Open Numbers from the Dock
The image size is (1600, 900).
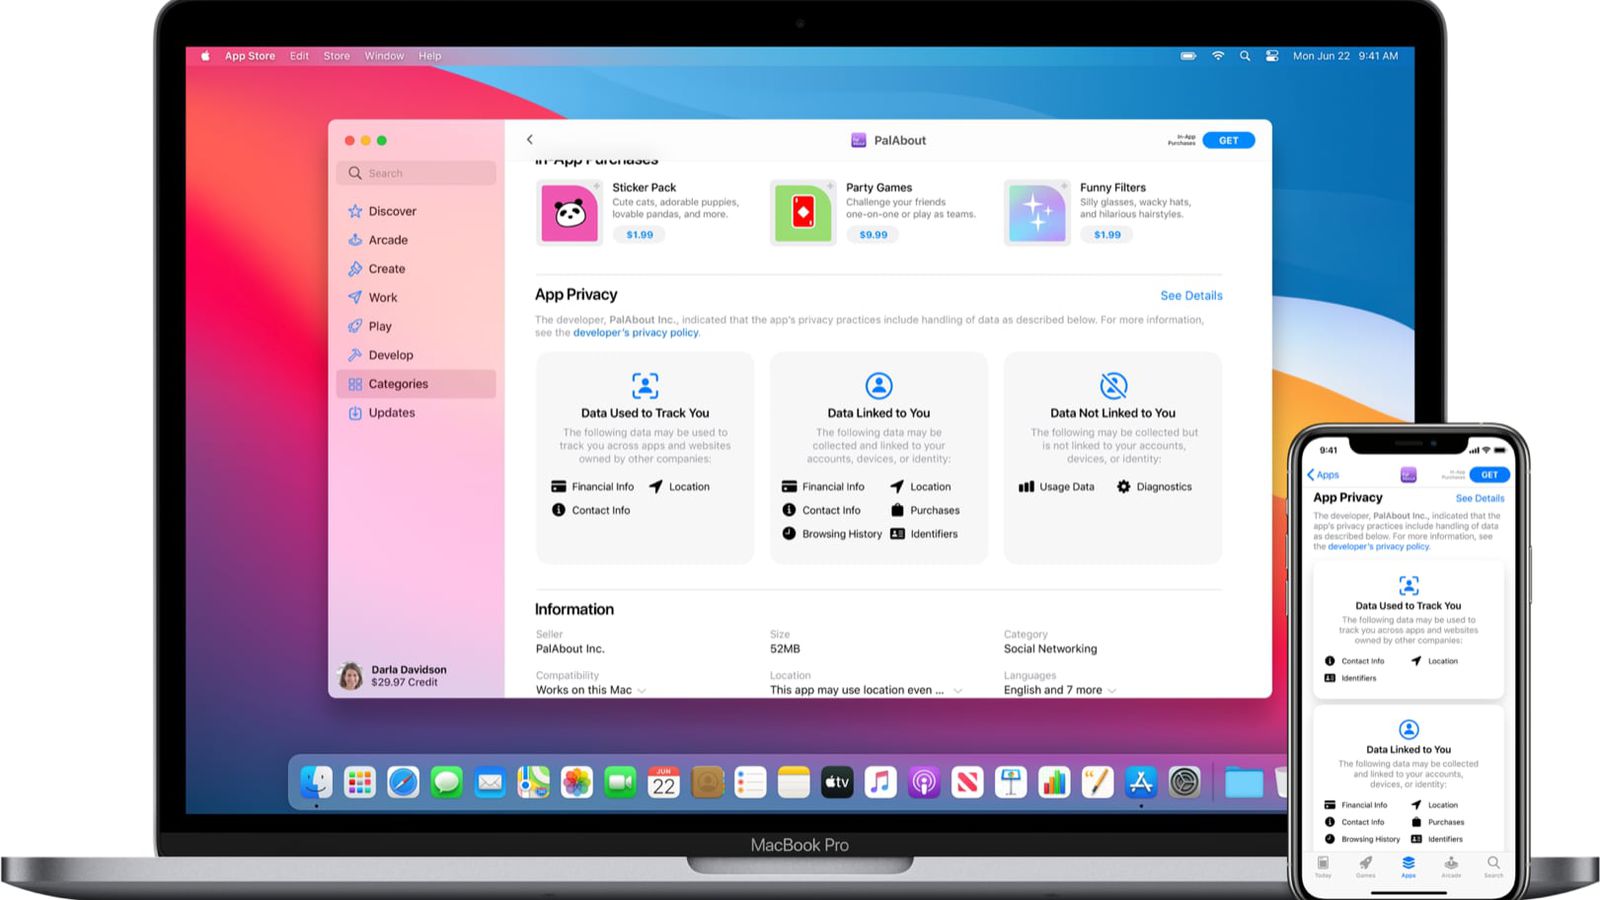(1054, 782)
